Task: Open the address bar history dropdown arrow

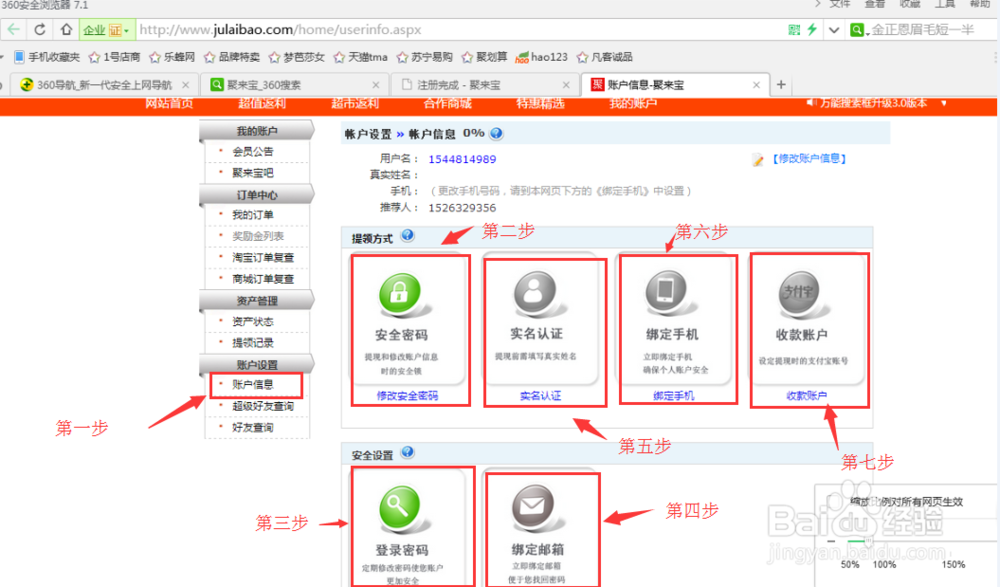Action: click(x=834, y=29)
